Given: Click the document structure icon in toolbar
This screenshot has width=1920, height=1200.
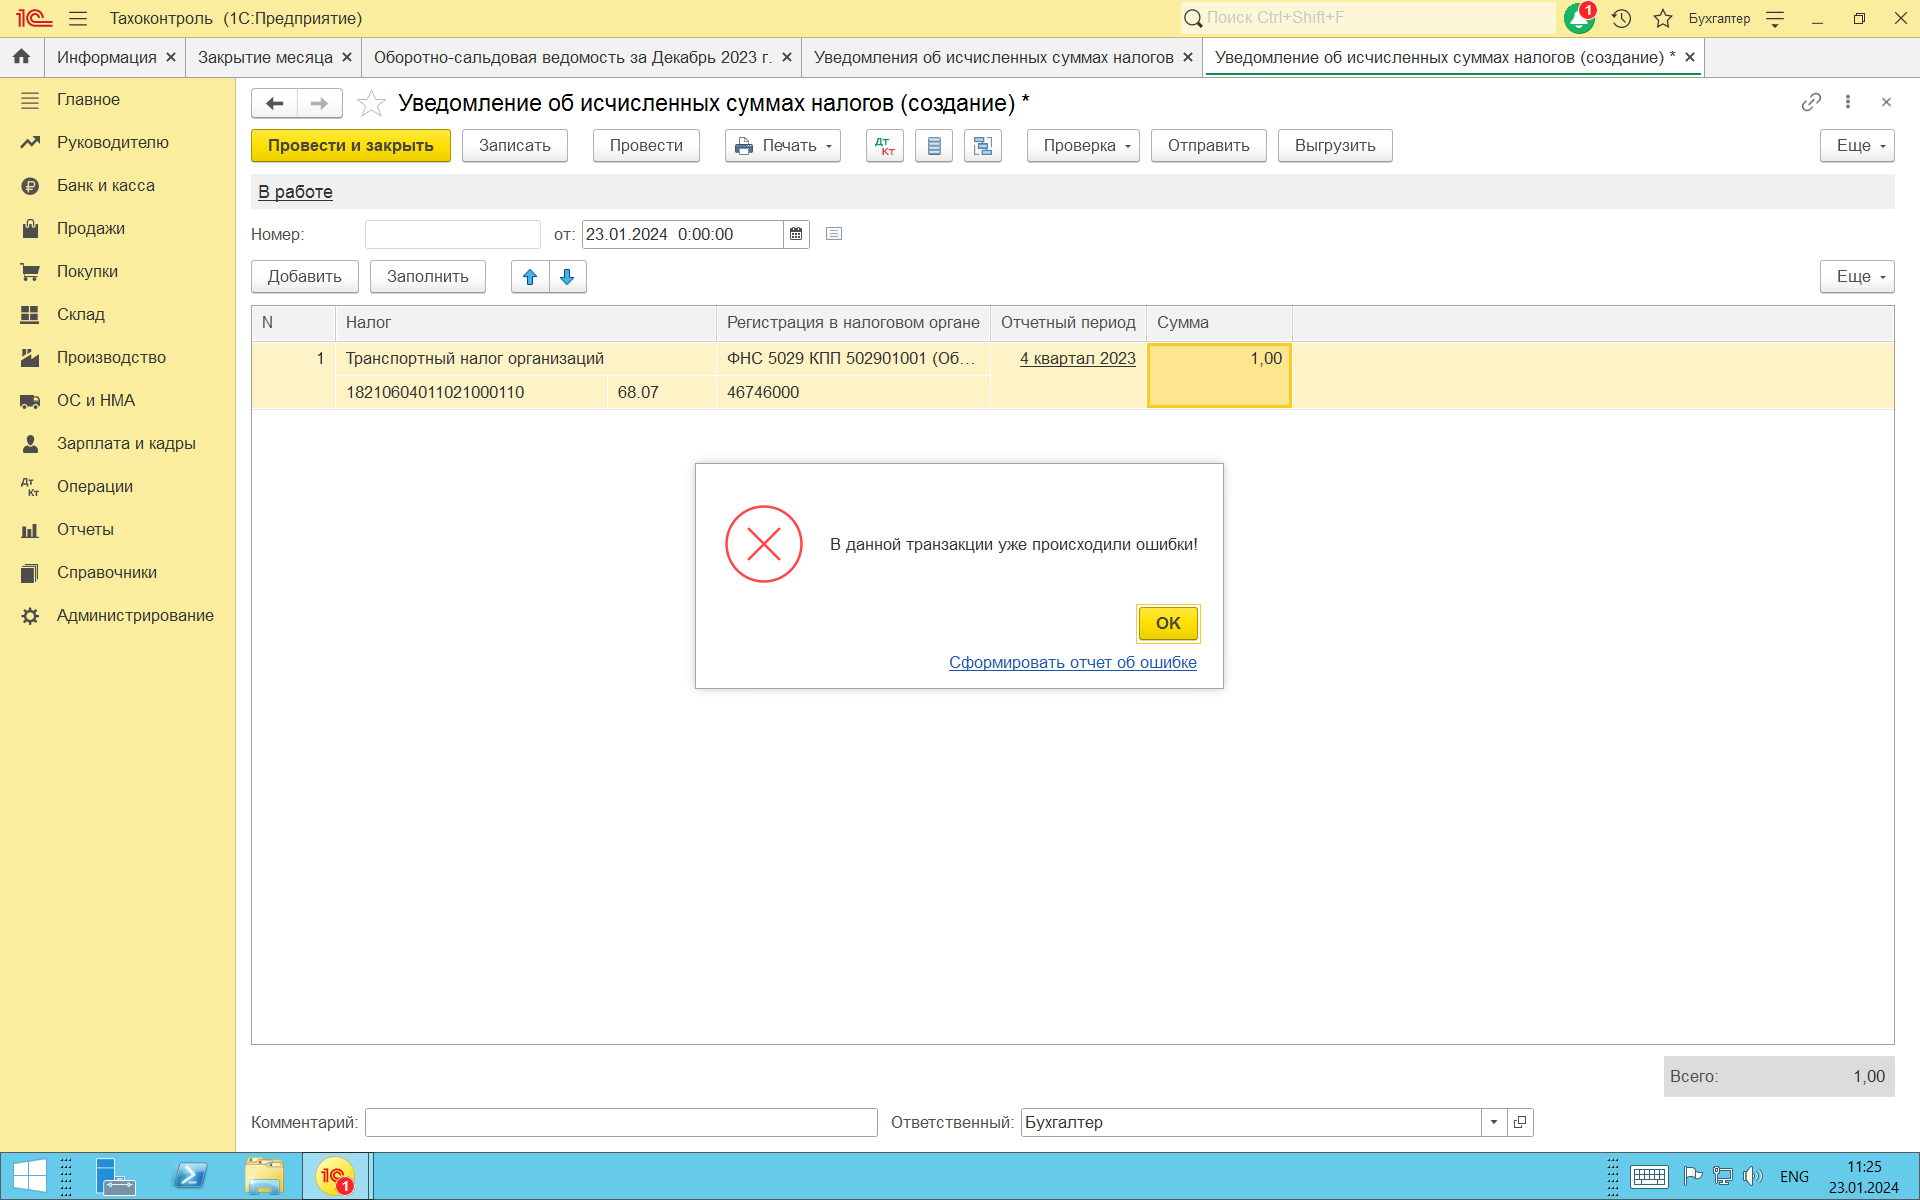Looking at the screenshot, I should pos(983,146).
